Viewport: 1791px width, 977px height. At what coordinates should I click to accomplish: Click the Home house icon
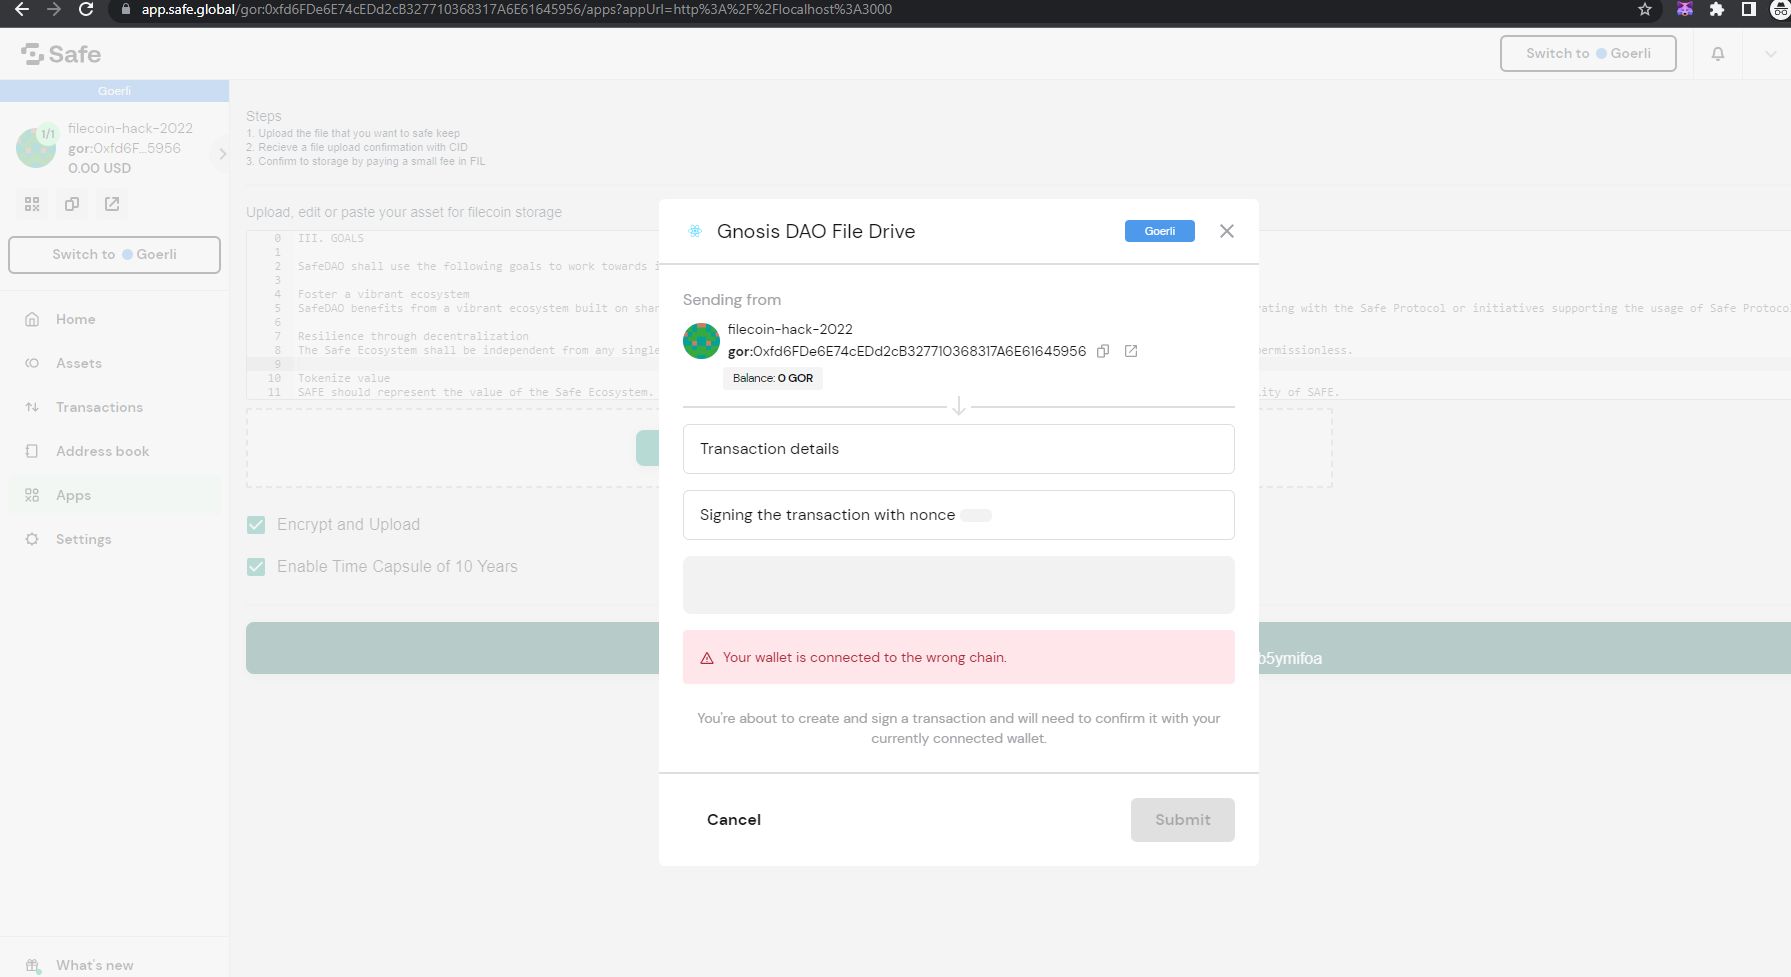click(x=32, y=319)
